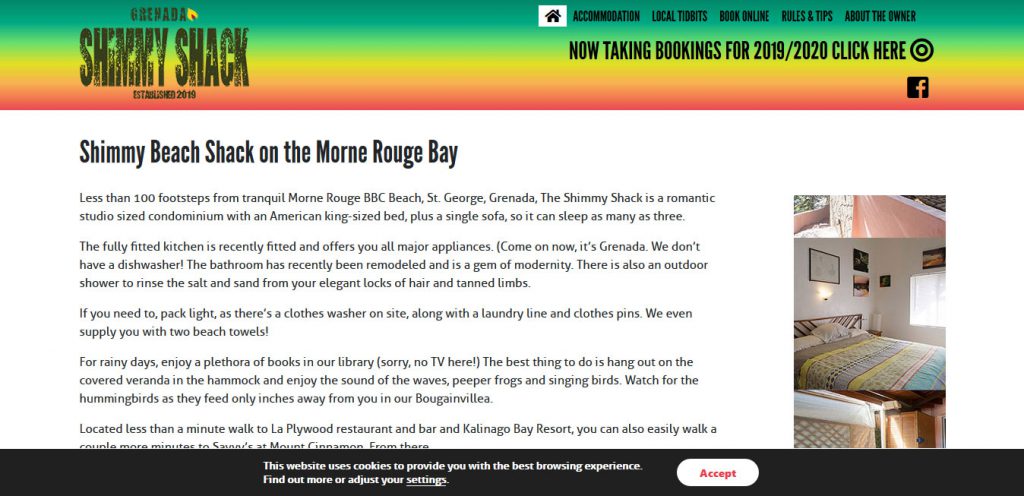Viewport: 1024px width, 496px height.
Task: Click 'Established 2019' text under logo
Action: tap(165, 95)
